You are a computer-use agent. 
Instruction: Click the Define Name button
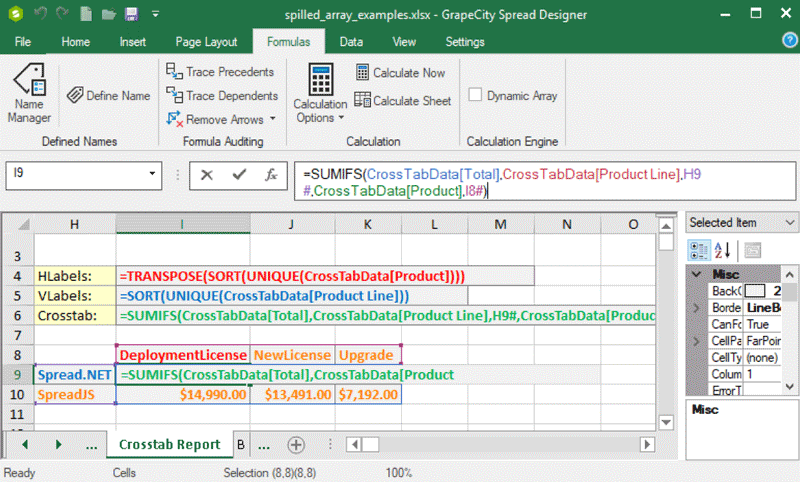coord(108,96)
